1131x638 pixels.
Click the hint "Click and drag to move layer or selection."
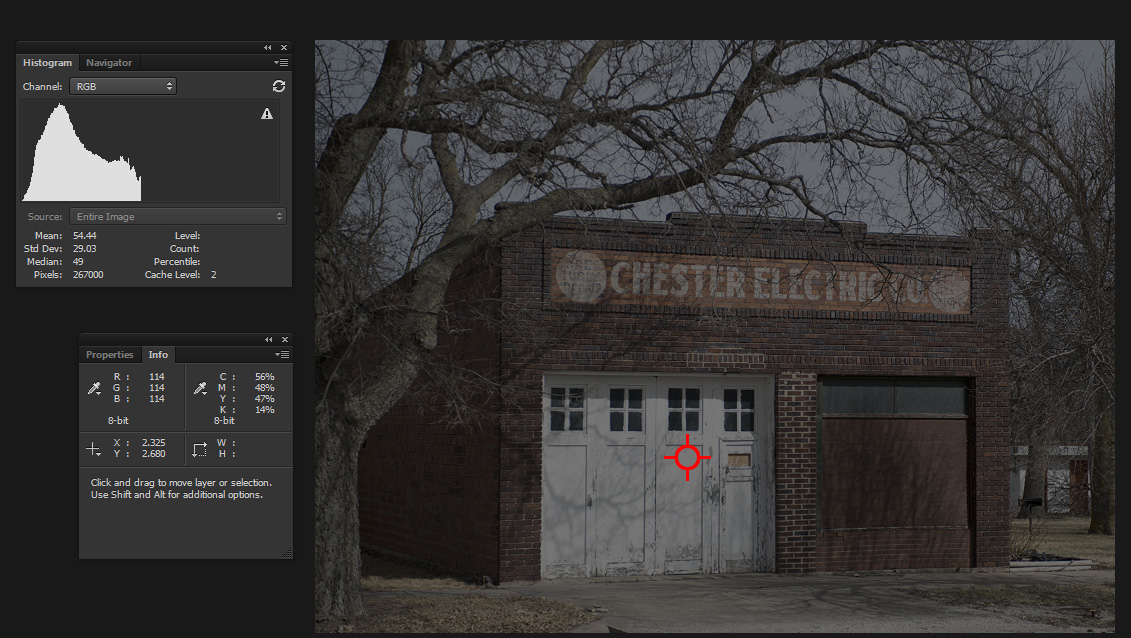coord(181,483)
